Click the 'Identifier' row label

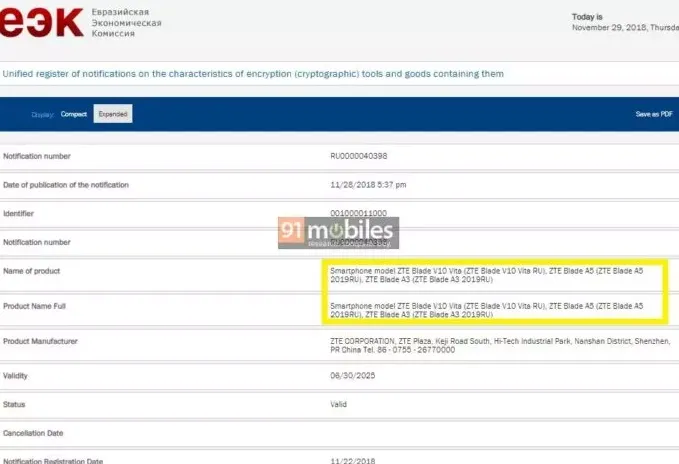coord(18,213)
